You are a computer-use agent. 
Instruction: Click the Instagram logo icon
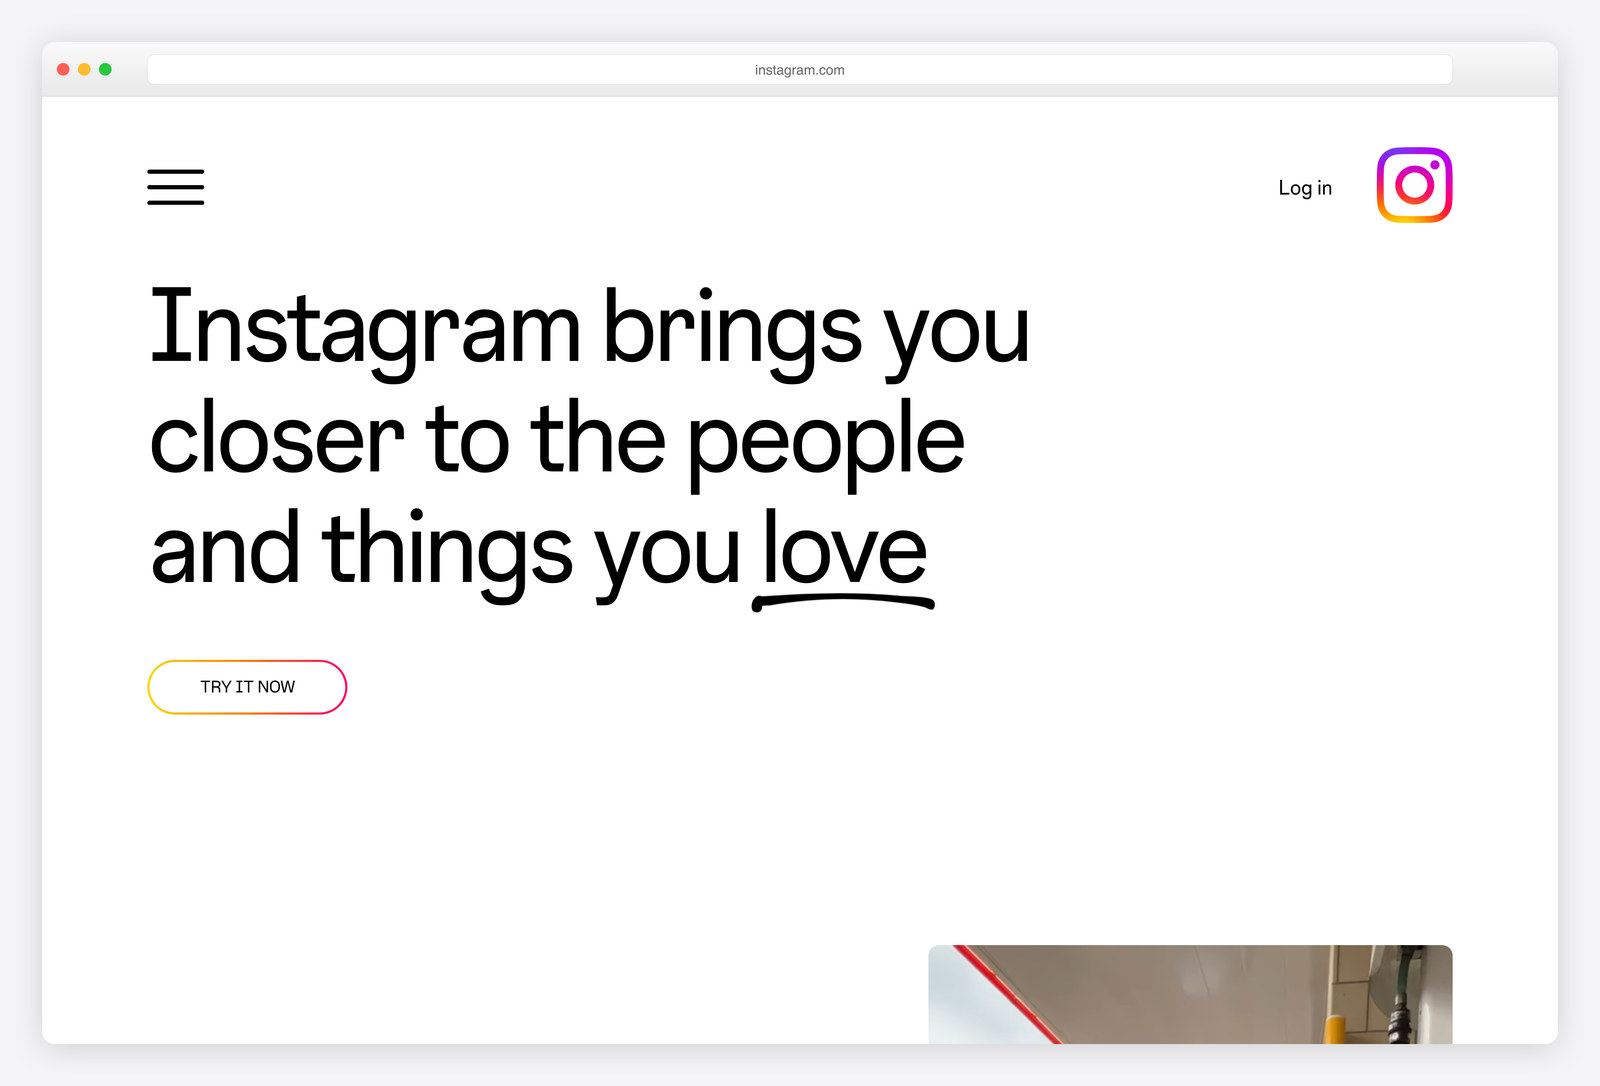[1414, 185]
